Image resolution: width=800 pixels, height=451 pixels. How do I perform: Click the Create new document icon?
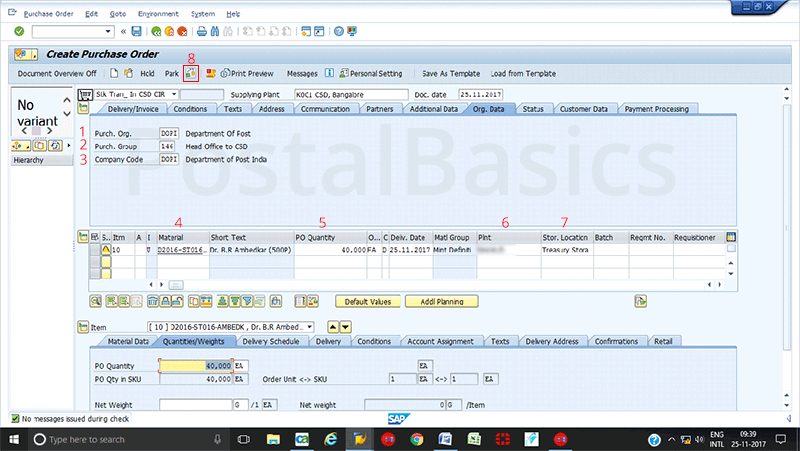click(114, 73)
